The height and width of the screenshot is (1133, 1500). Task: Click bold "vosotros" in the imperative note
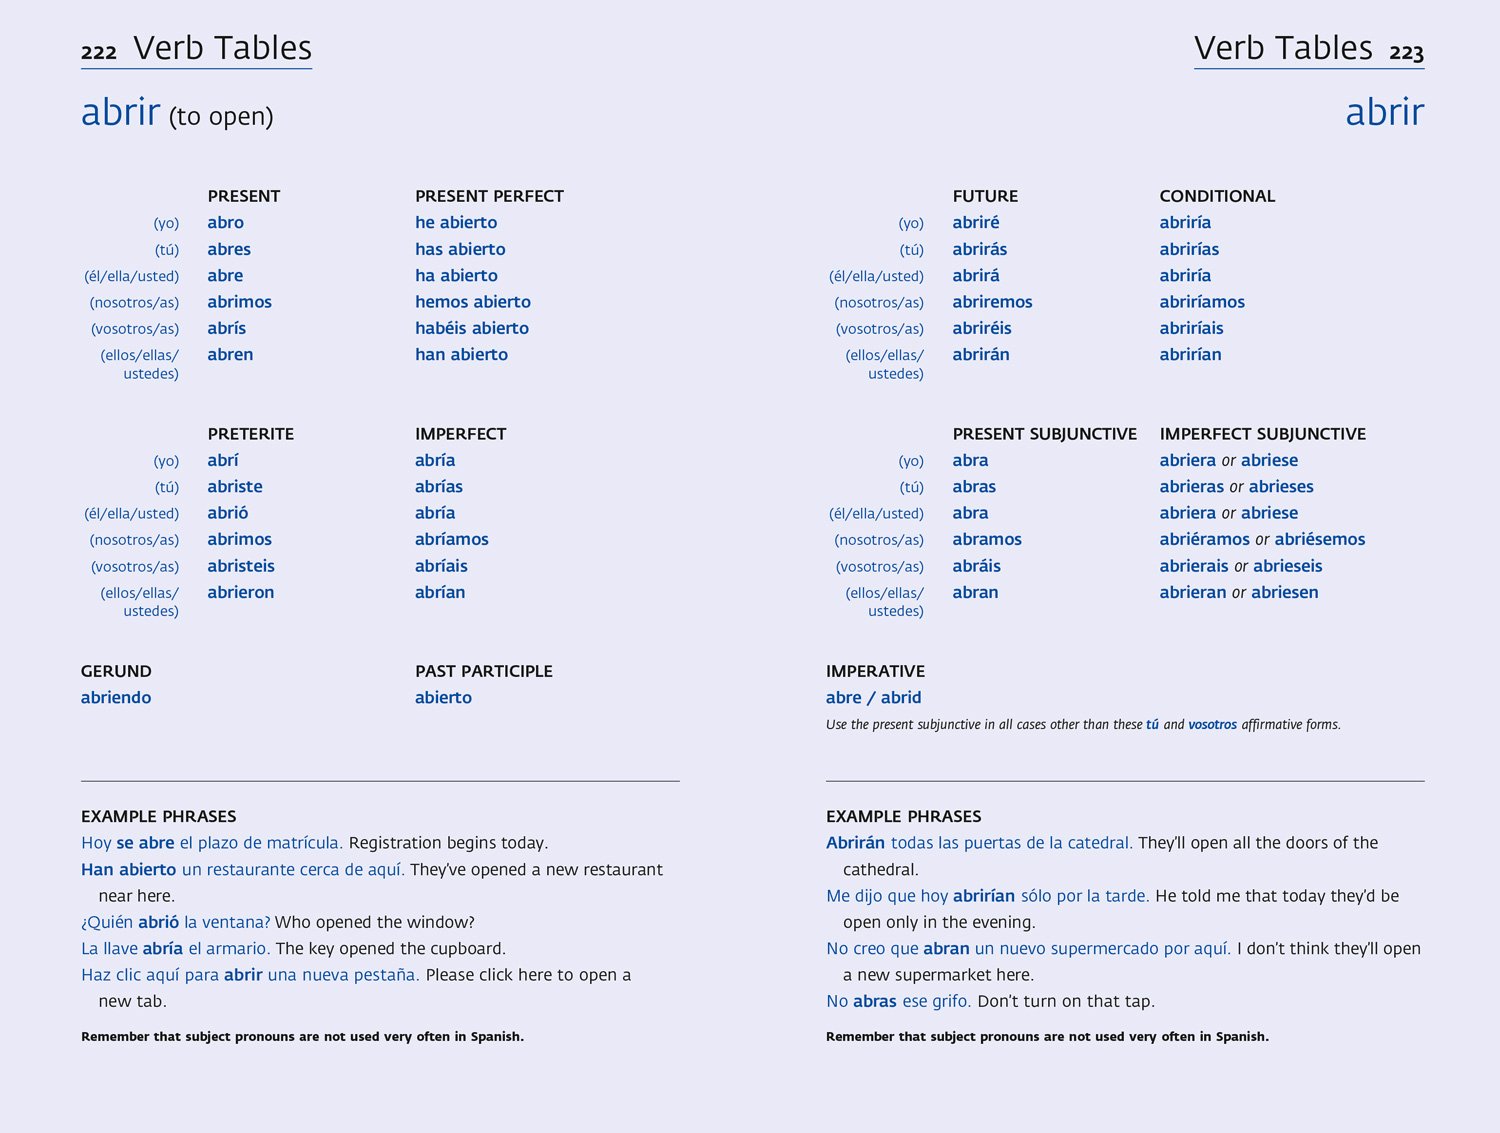click(1212, 725)
